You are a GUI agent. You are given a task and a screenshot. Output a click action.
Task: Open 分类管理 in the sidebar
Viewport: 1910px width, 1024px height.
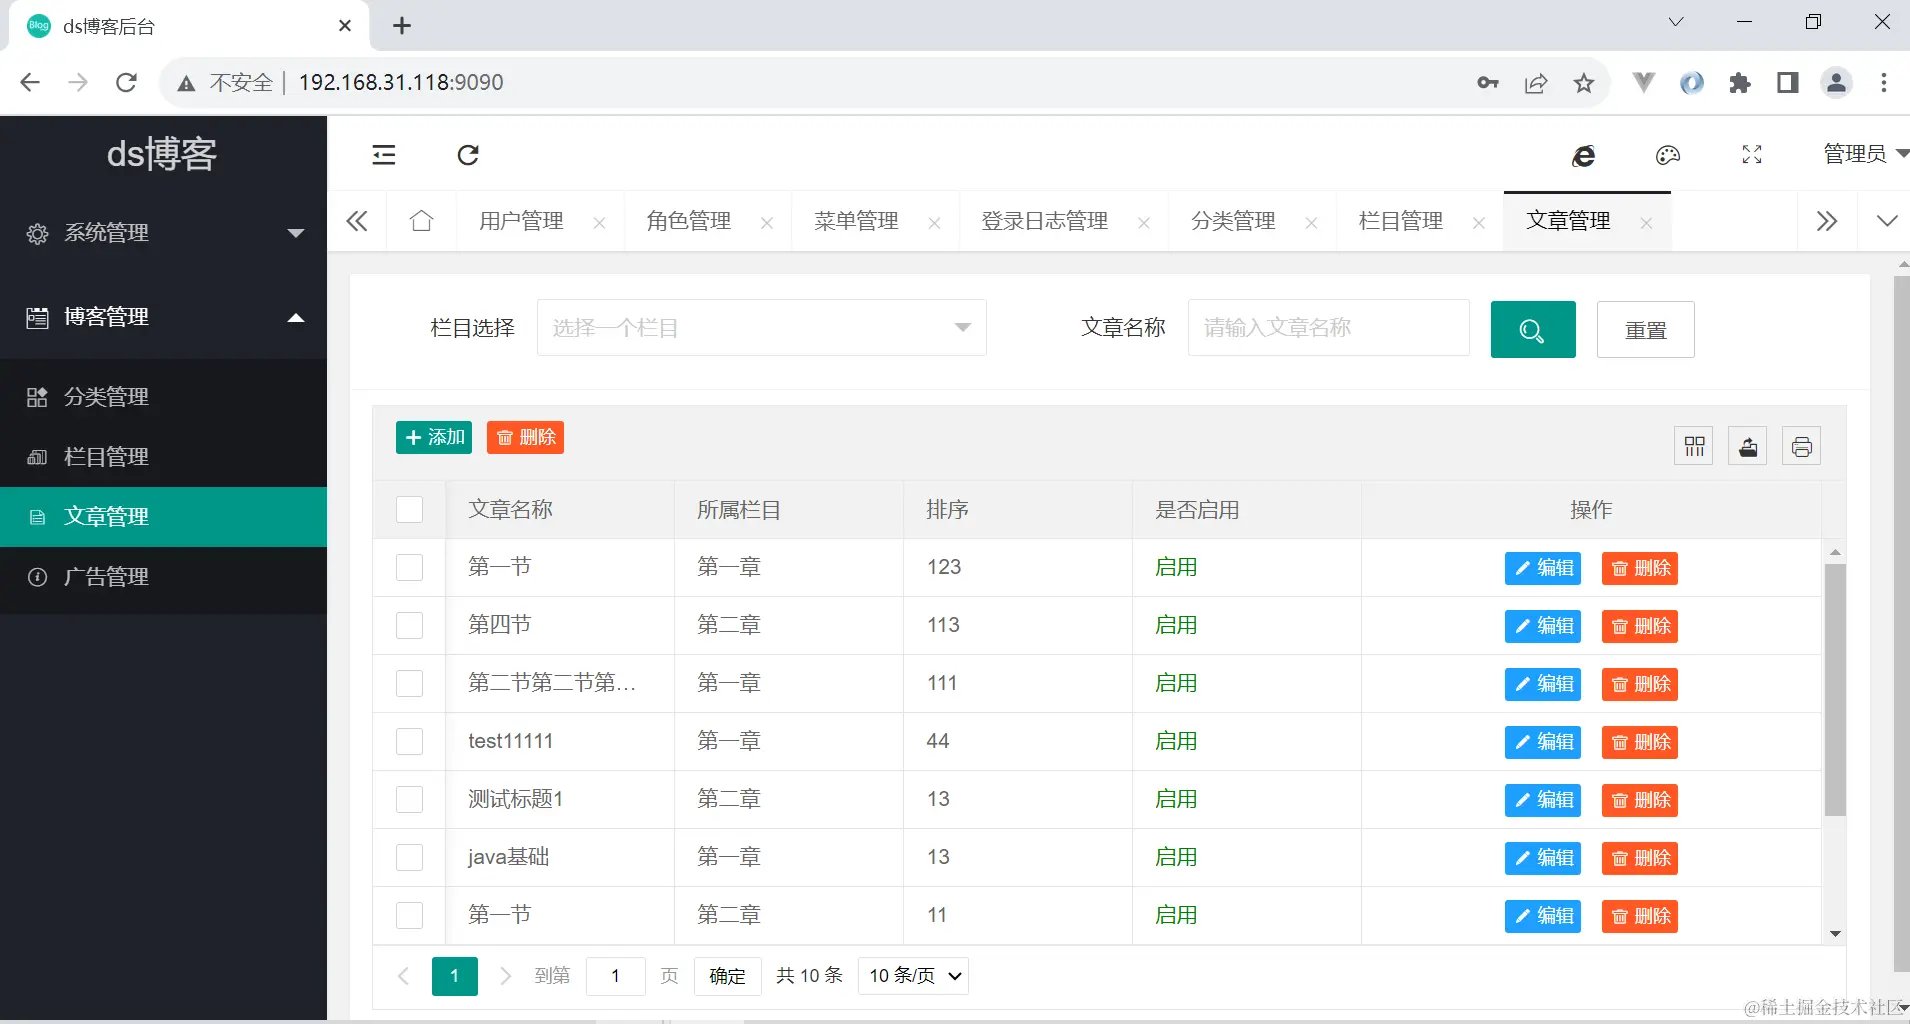tap(164, 397)
